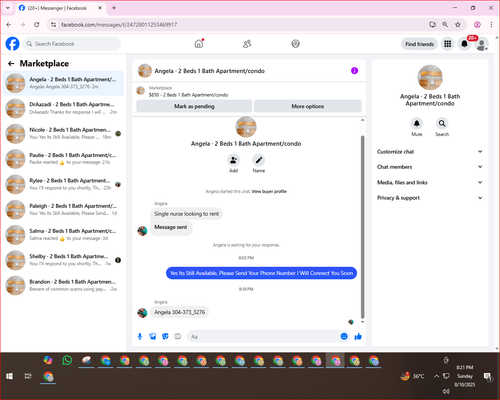Expand Media, files and links section
Viewport: 500px width, 400px height.
[x=430, y=182]
